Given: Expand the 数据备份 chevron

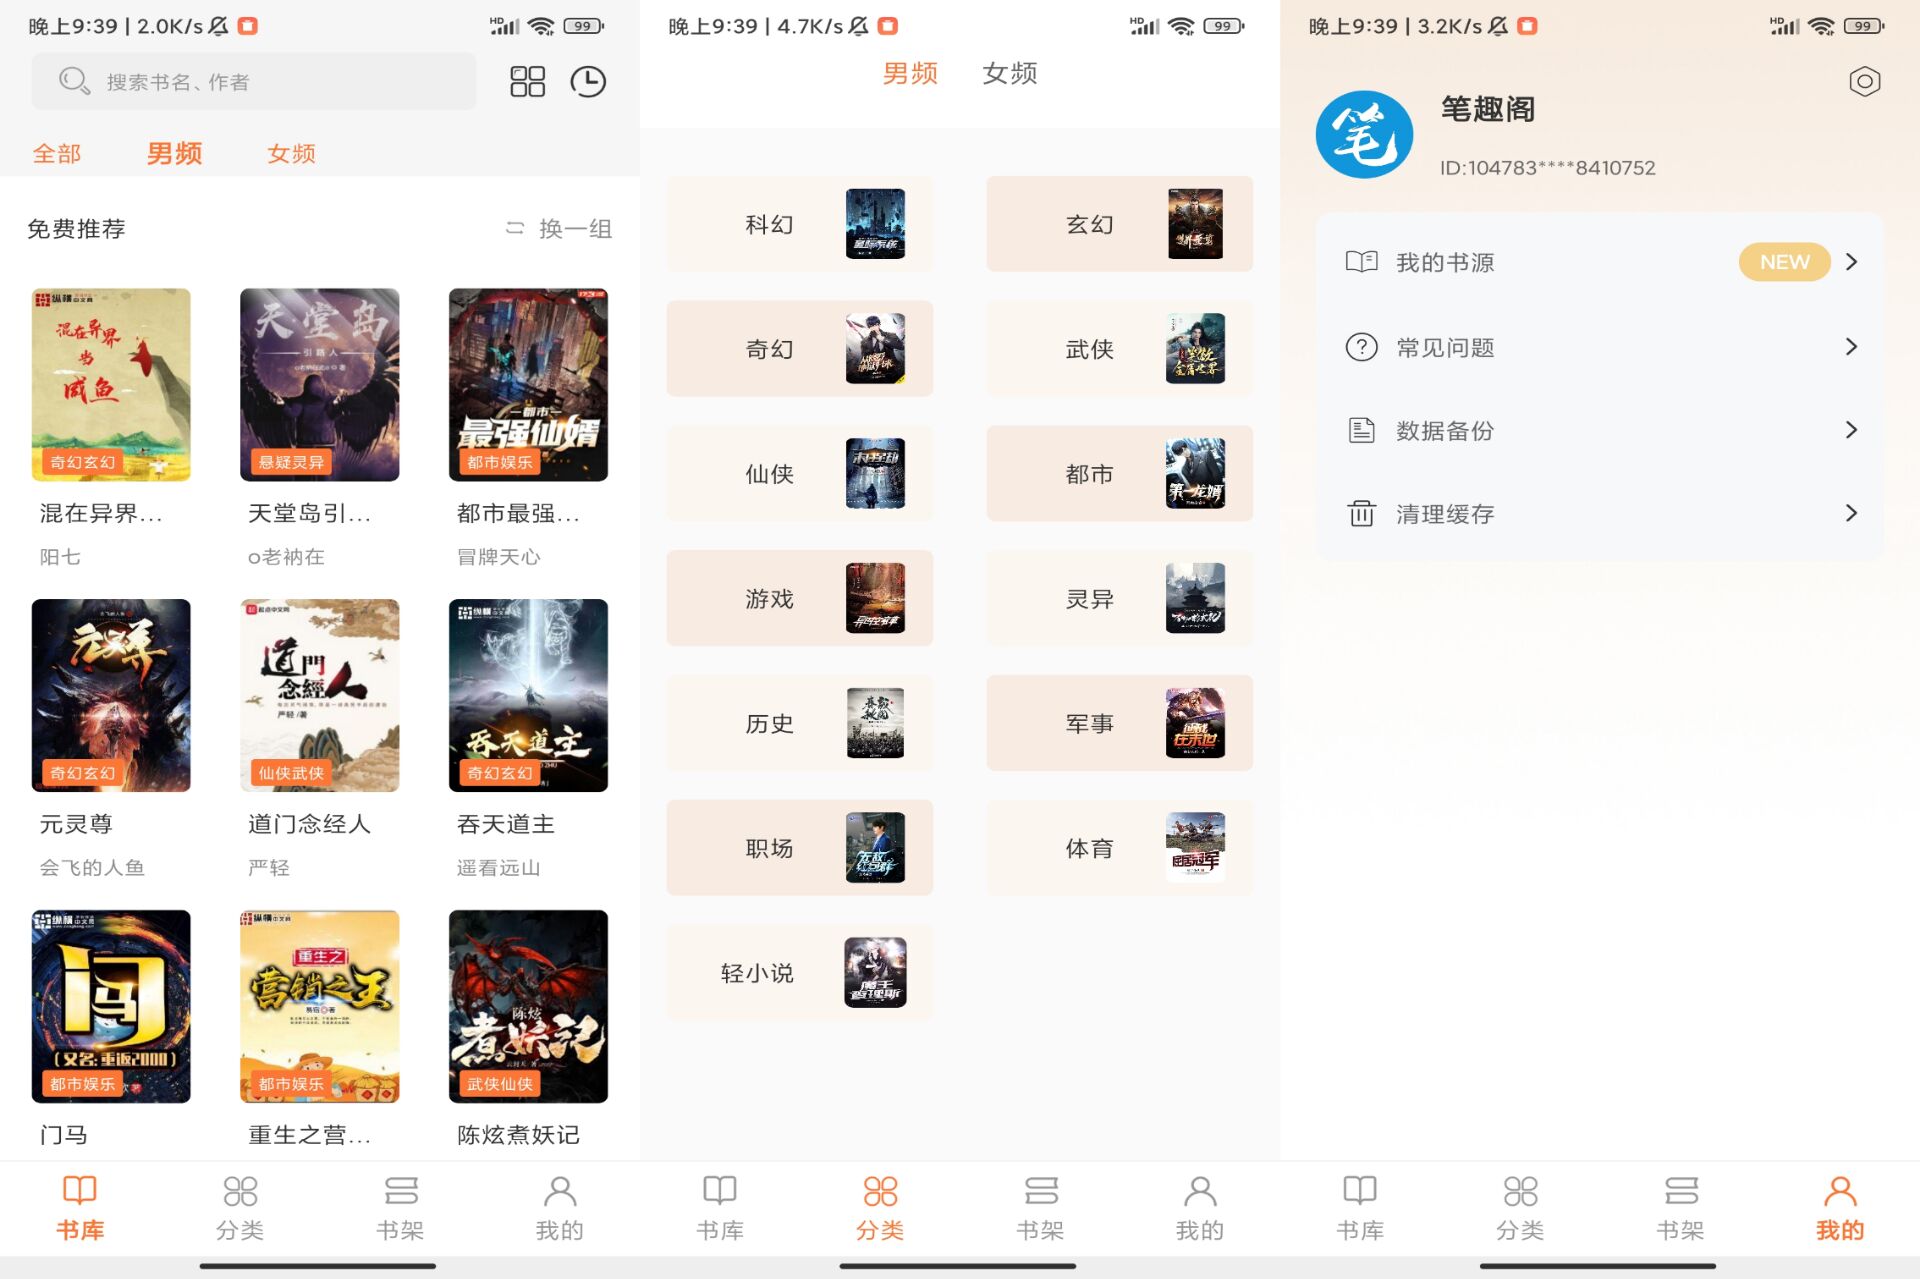Looking at the screenshot, I should (x=1851, y=430).
